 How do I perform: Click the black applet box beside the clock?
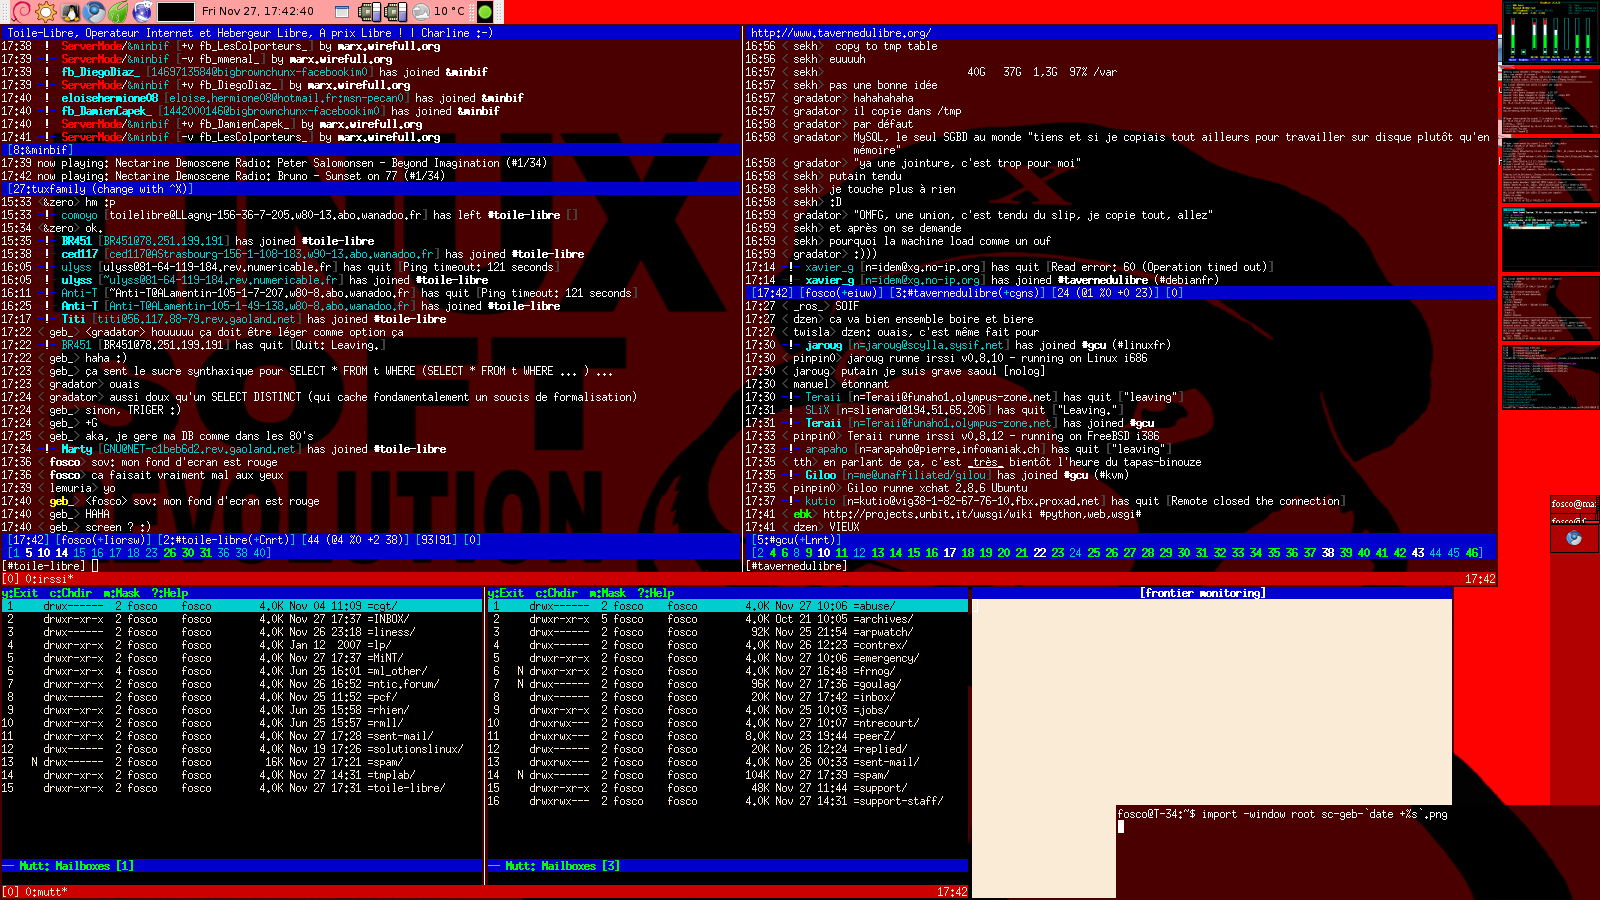(x=176, y=12)
